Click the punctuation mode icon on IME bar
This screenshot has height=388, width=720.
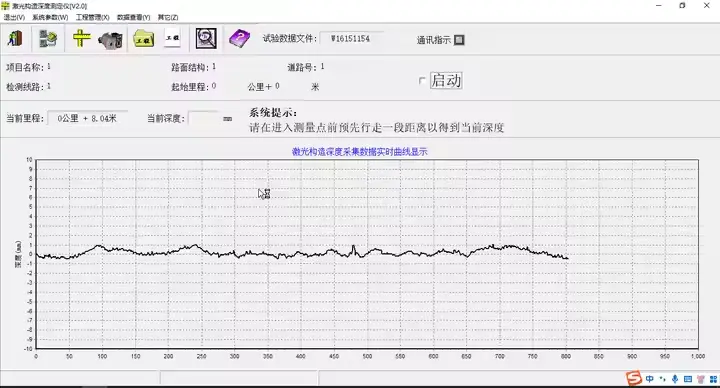pyautogui.click(x=662, y=379)
